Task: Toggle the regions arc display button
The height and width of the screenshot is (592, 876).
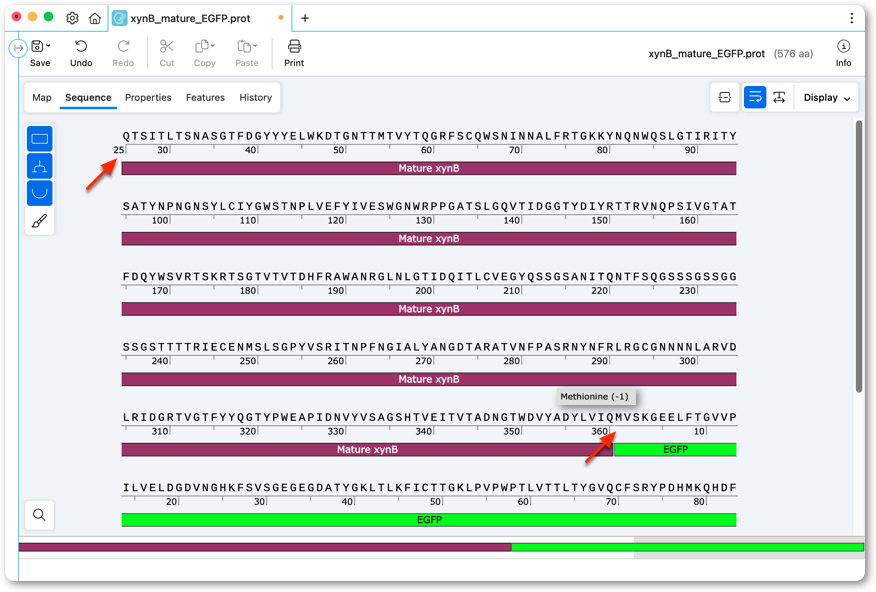Action: coord(40,193)
